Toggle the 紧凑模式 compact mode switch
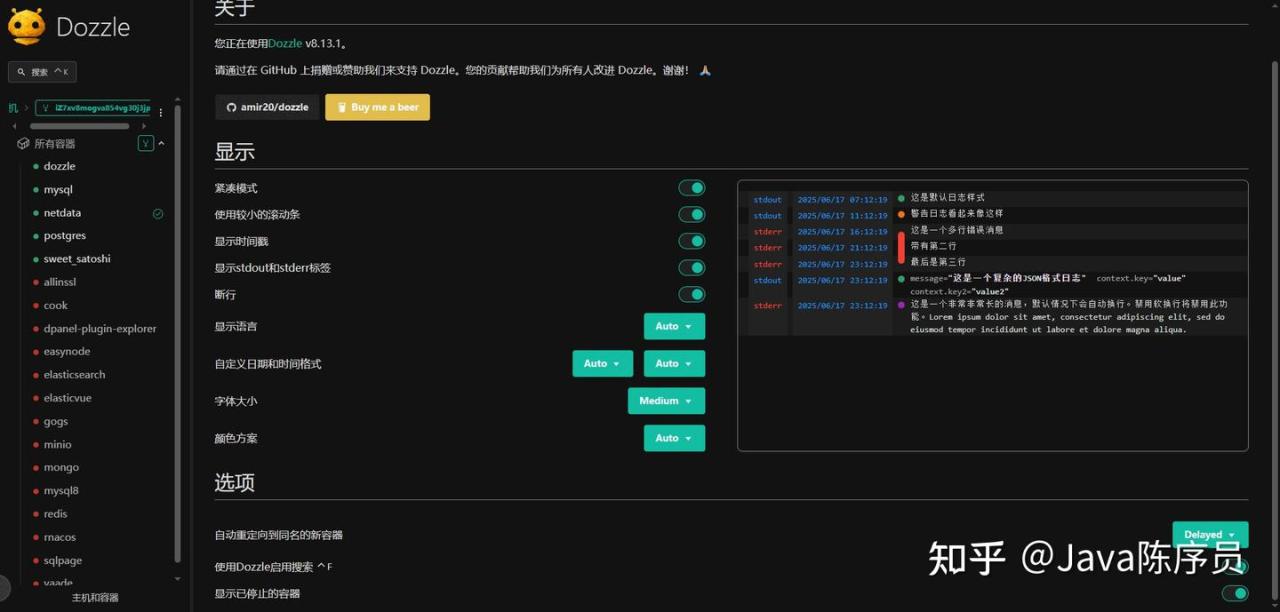 click(x=691, y=187)
